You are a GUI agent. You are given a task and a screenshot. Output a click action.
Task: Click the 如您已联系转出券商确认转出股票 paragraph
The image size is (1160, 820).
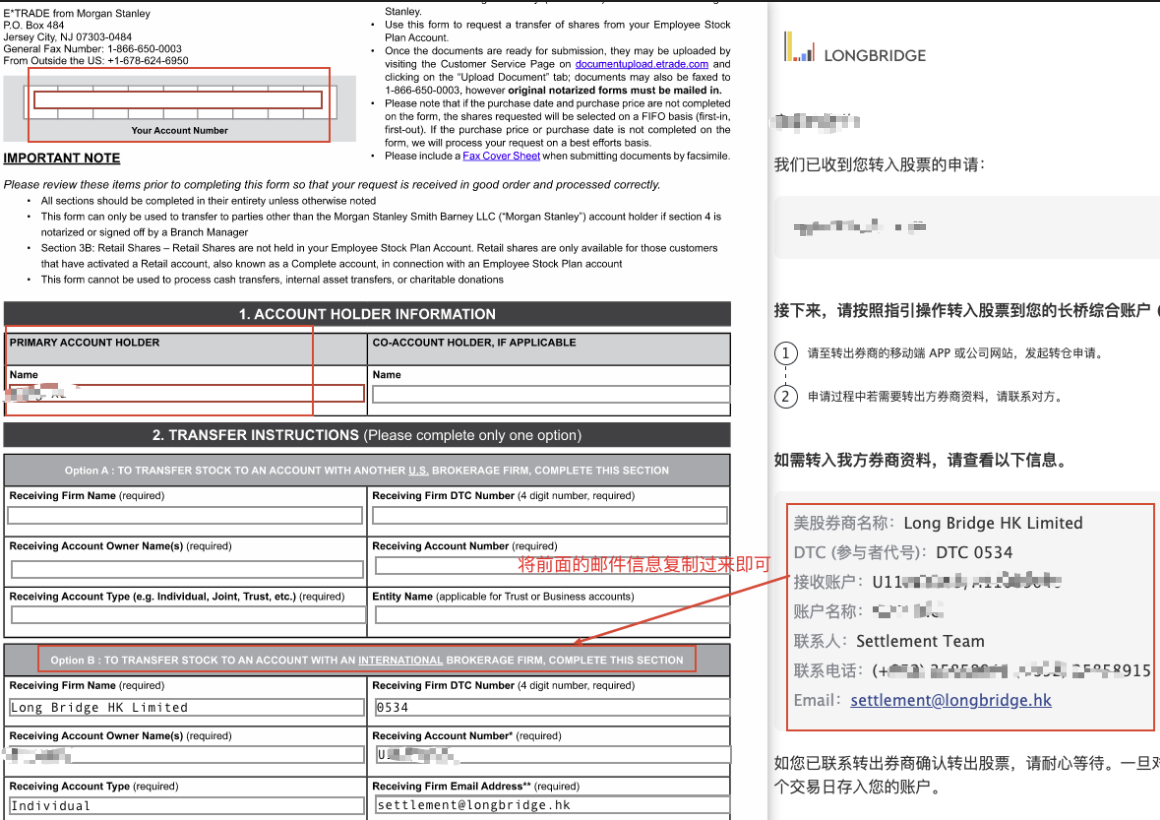coord(966,774)
